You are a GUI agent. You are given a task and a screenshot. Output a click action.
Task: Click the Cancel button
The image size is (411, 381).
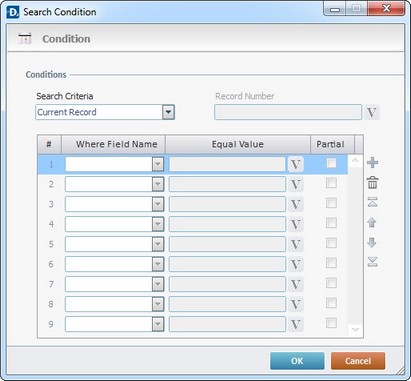358,361
